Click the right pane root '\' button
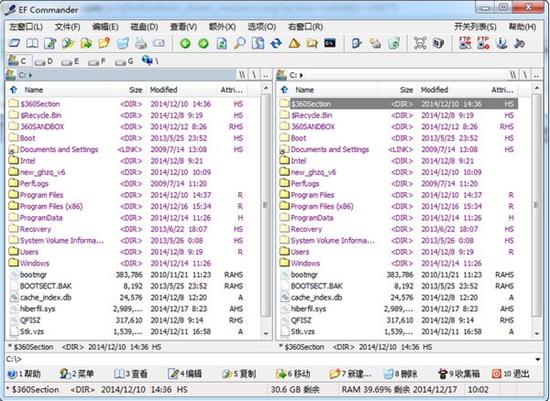The height and width of the screenshot is (401, 550). (x=525, y=75)
